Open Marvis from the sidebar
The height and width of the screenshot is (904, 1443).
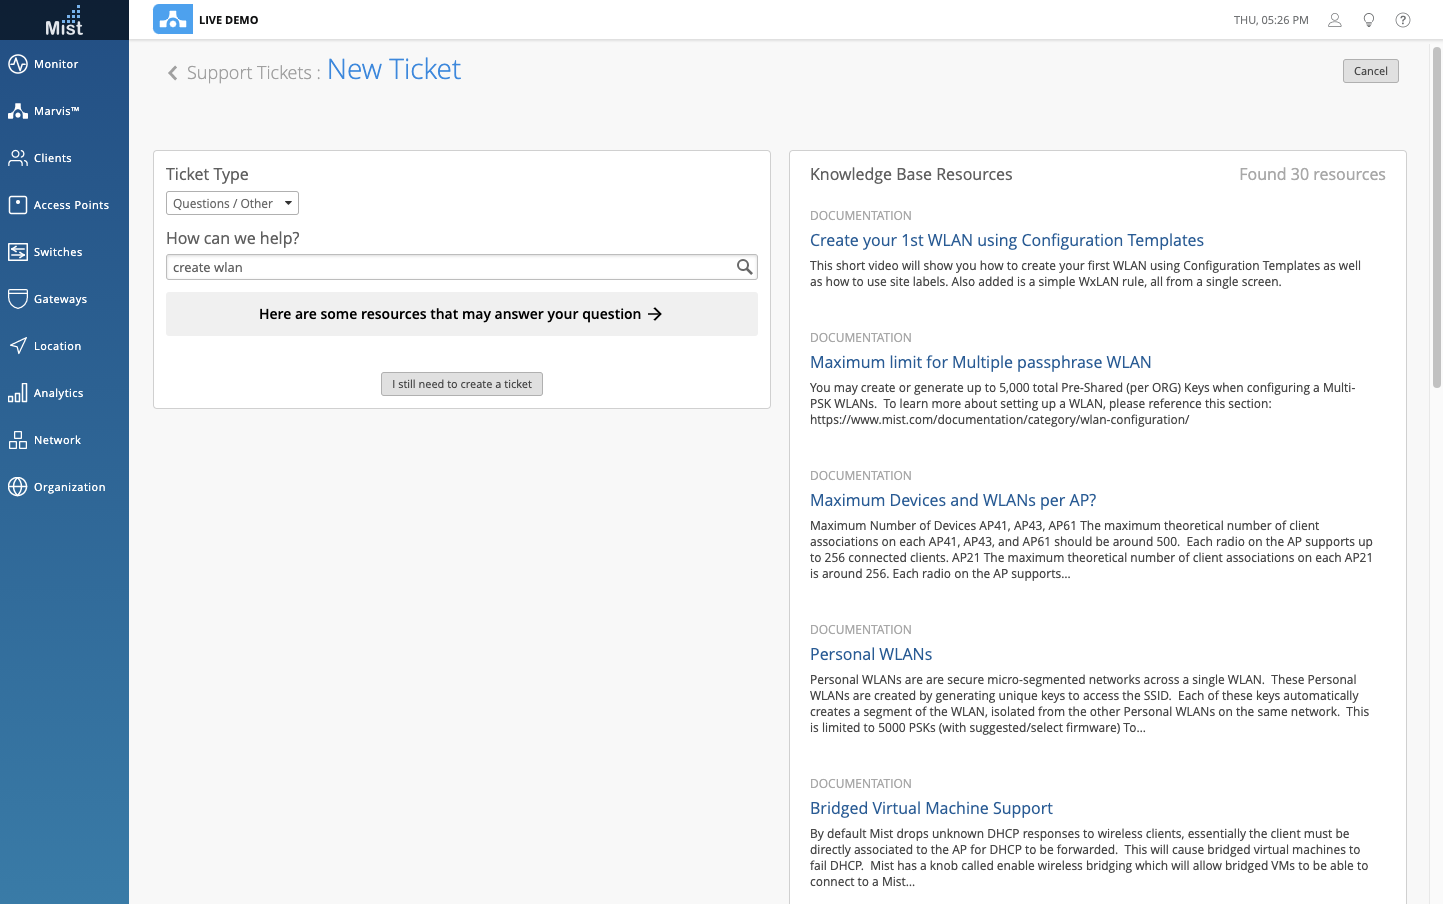(x=18, y=111)
